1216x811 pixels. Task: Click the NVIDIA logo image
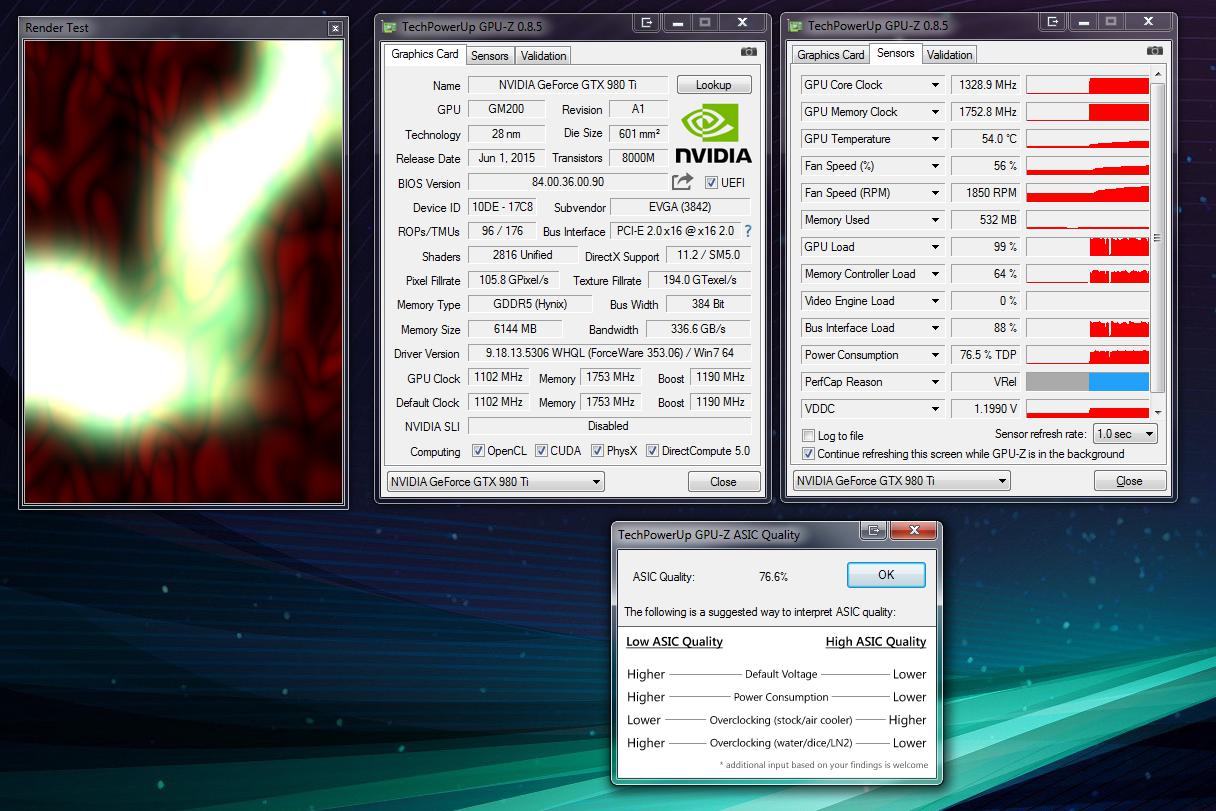pos(713,134)
